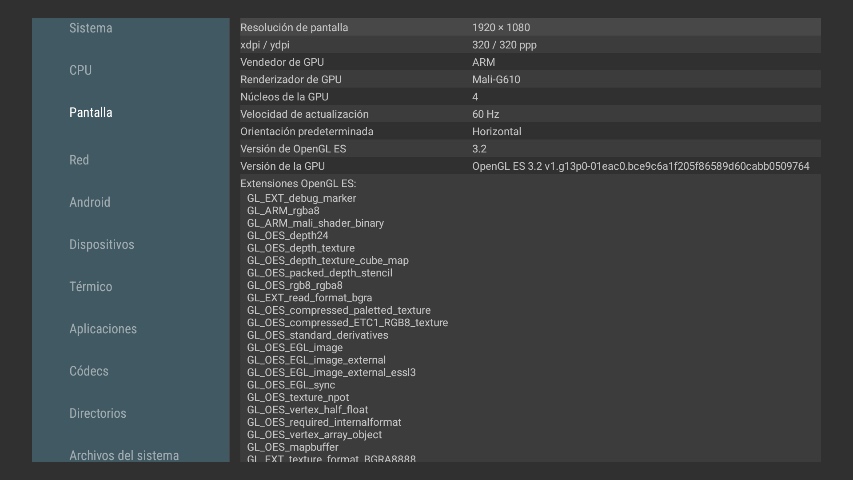Select the Orientación predeterminada label
Viewport: 853px width, 480px height.
tap(307, 131)
